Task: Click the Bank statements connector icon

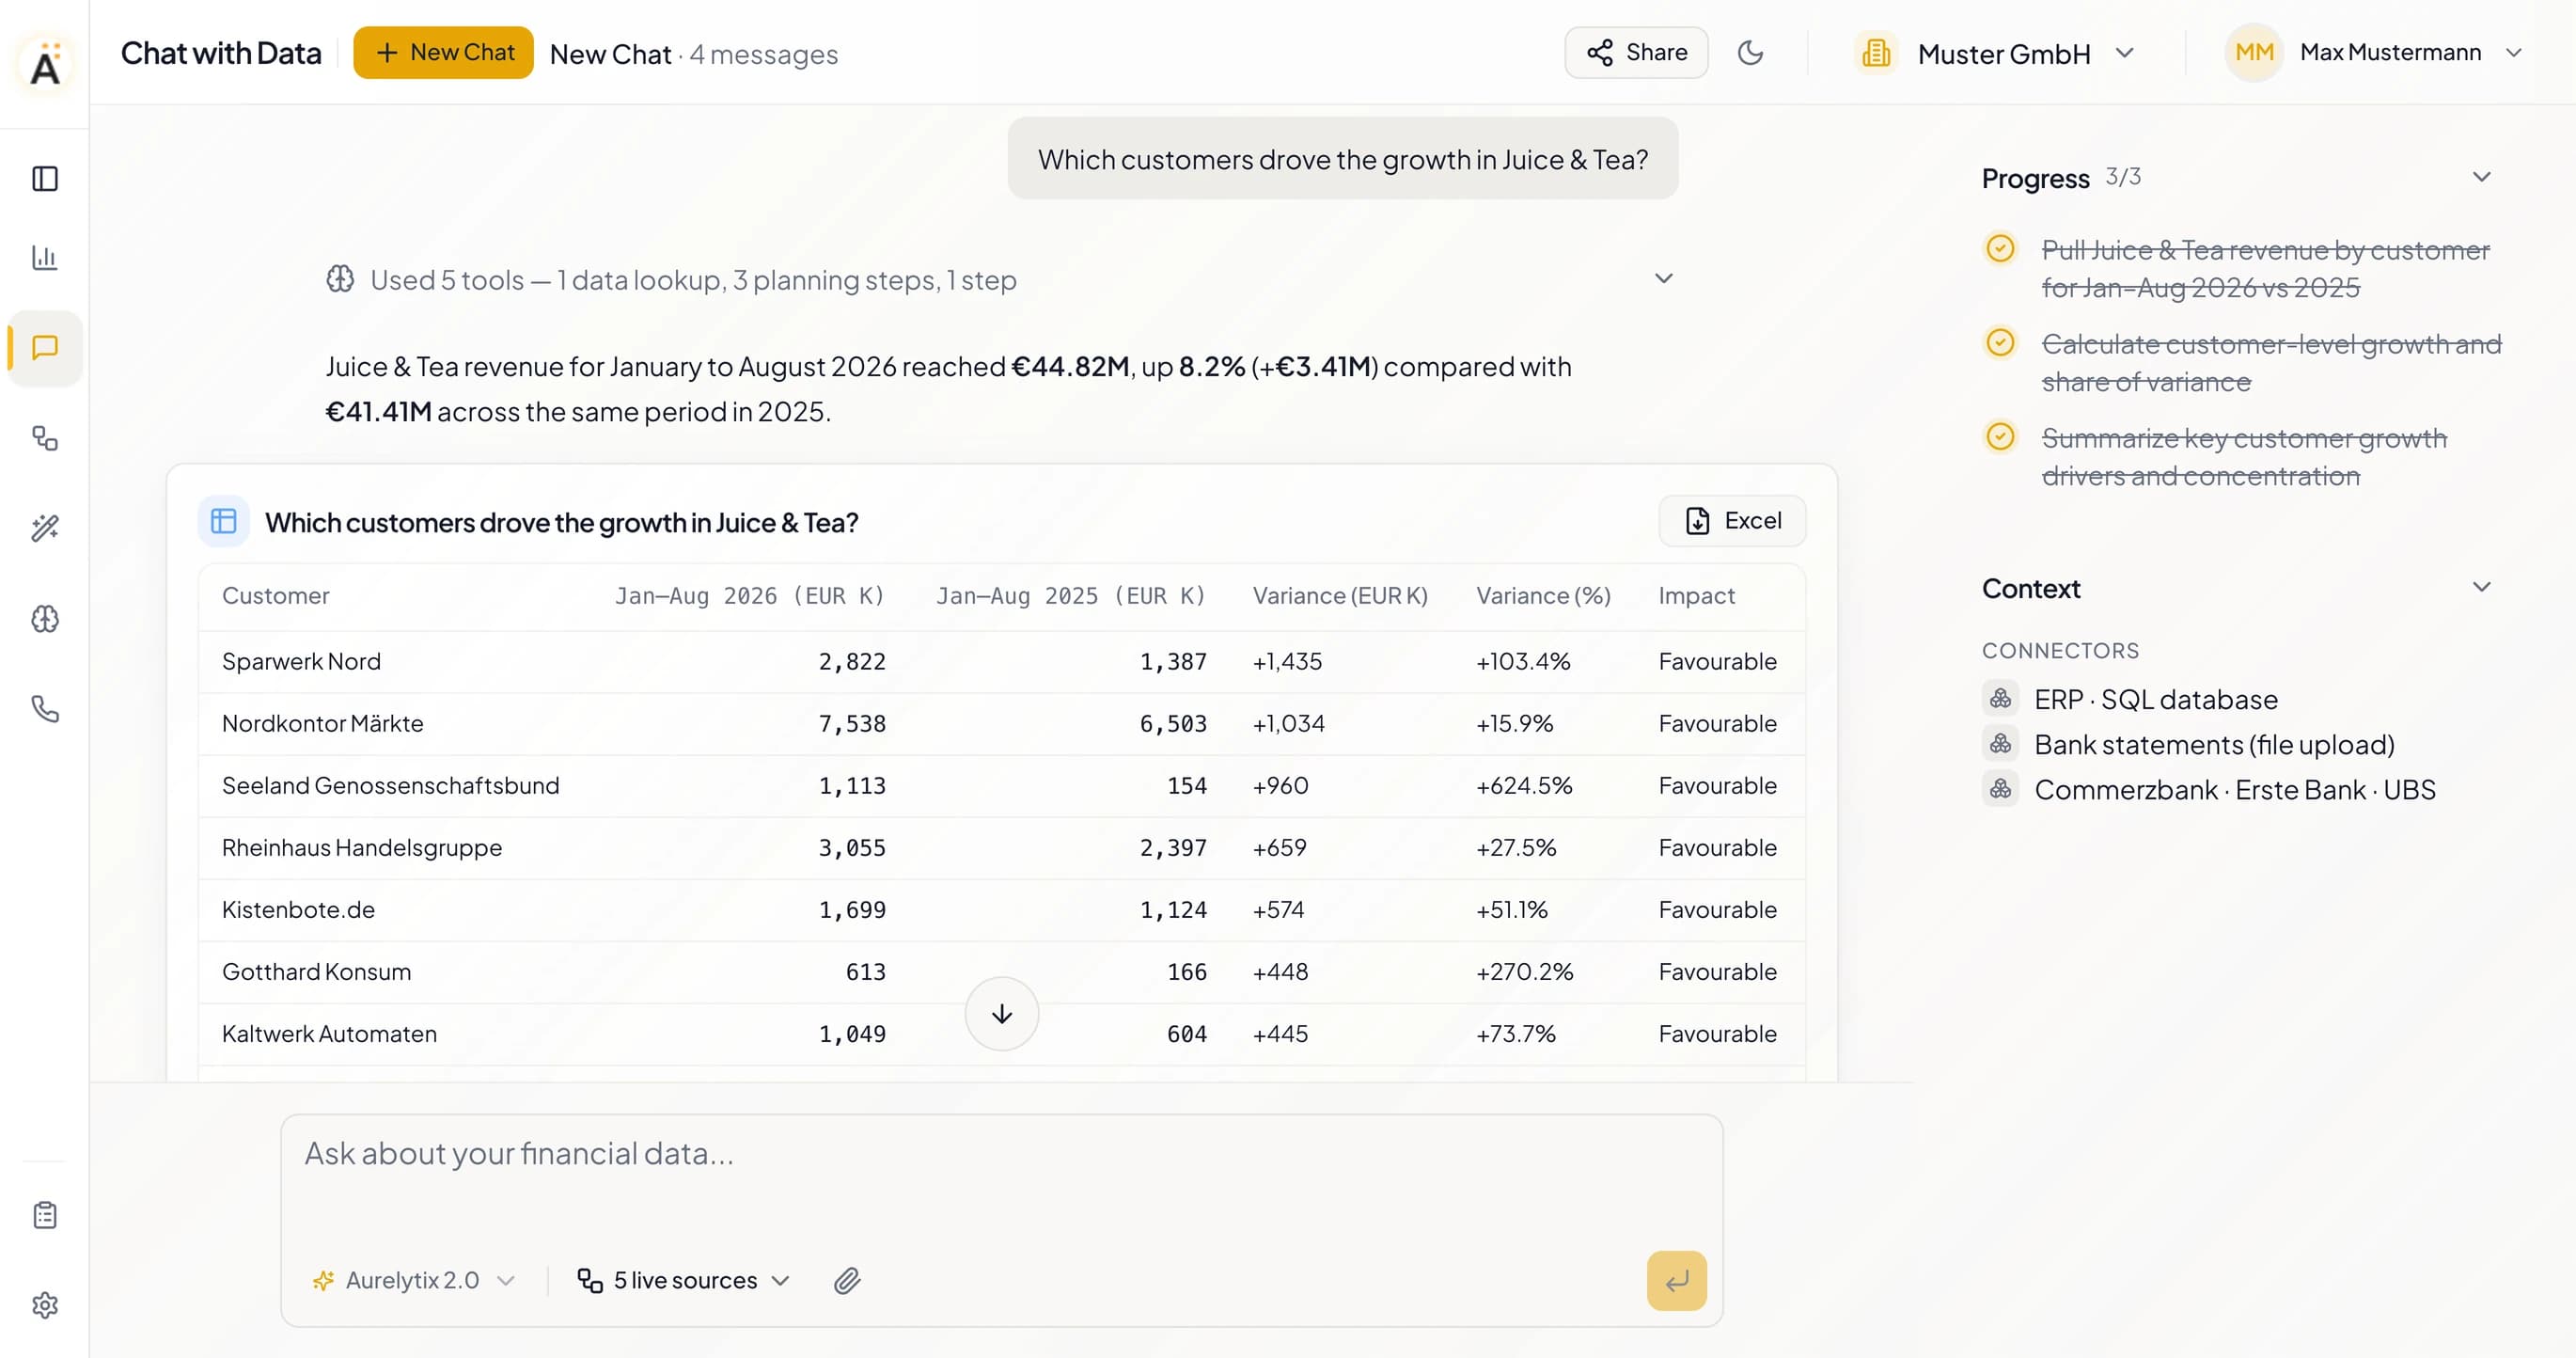Action: [x=2000, y=743]
